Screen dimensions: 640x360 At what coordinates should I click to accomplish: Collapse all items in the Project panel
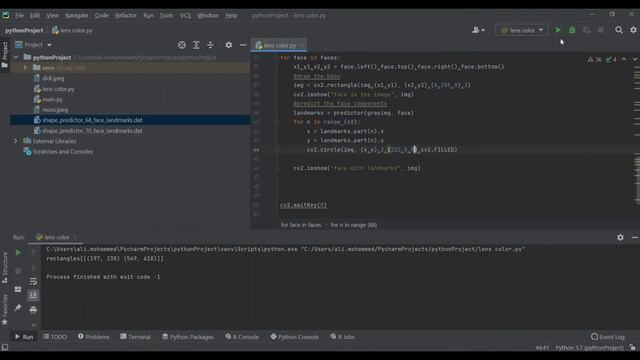[210, 45]
